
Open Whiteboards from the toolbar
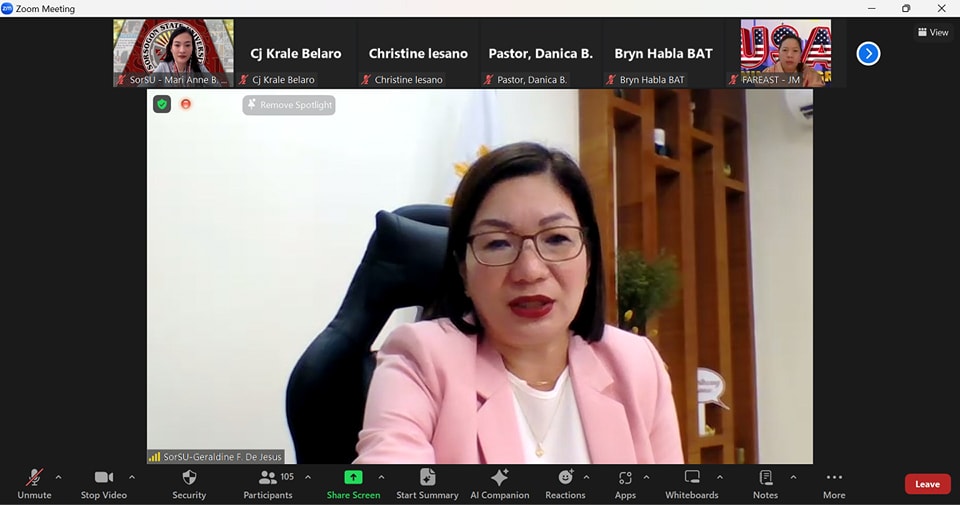(x=691, y=478)
